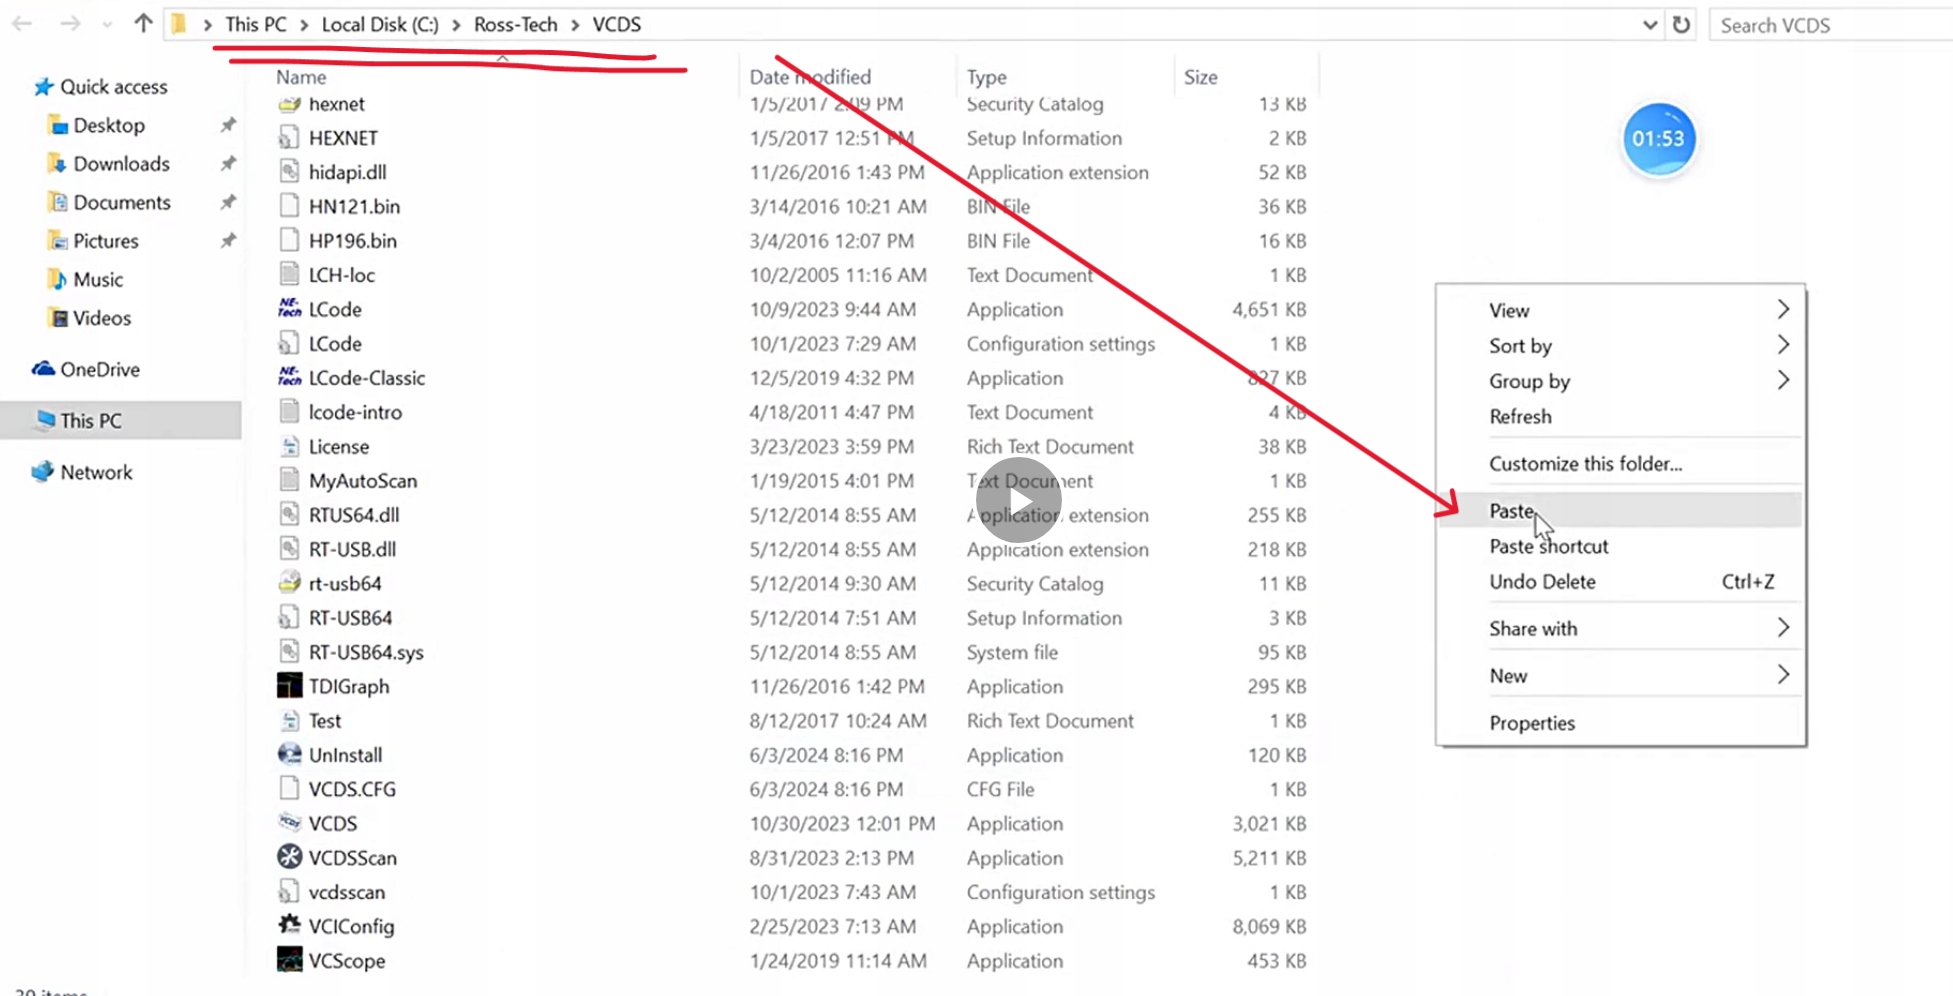Click the VCScope application icon
Viewport: 1953px width, 996px height.
(x=289, y=960)
